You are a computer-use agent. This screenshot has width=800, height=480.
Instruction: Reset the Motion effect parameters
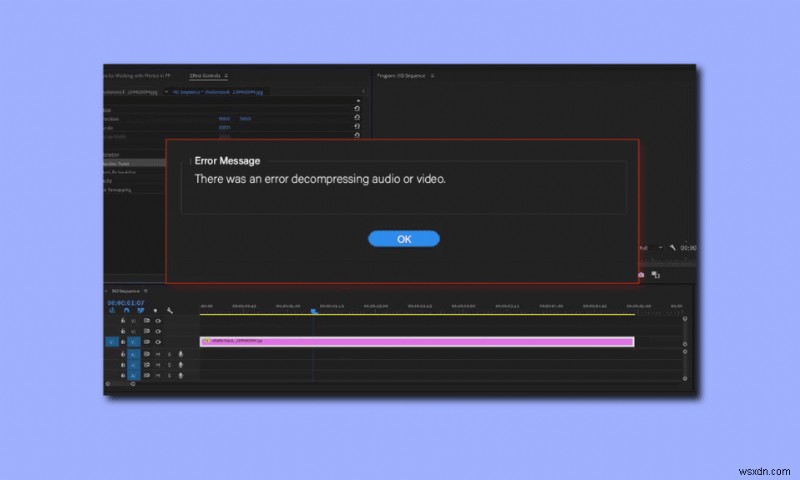[357, 108]
